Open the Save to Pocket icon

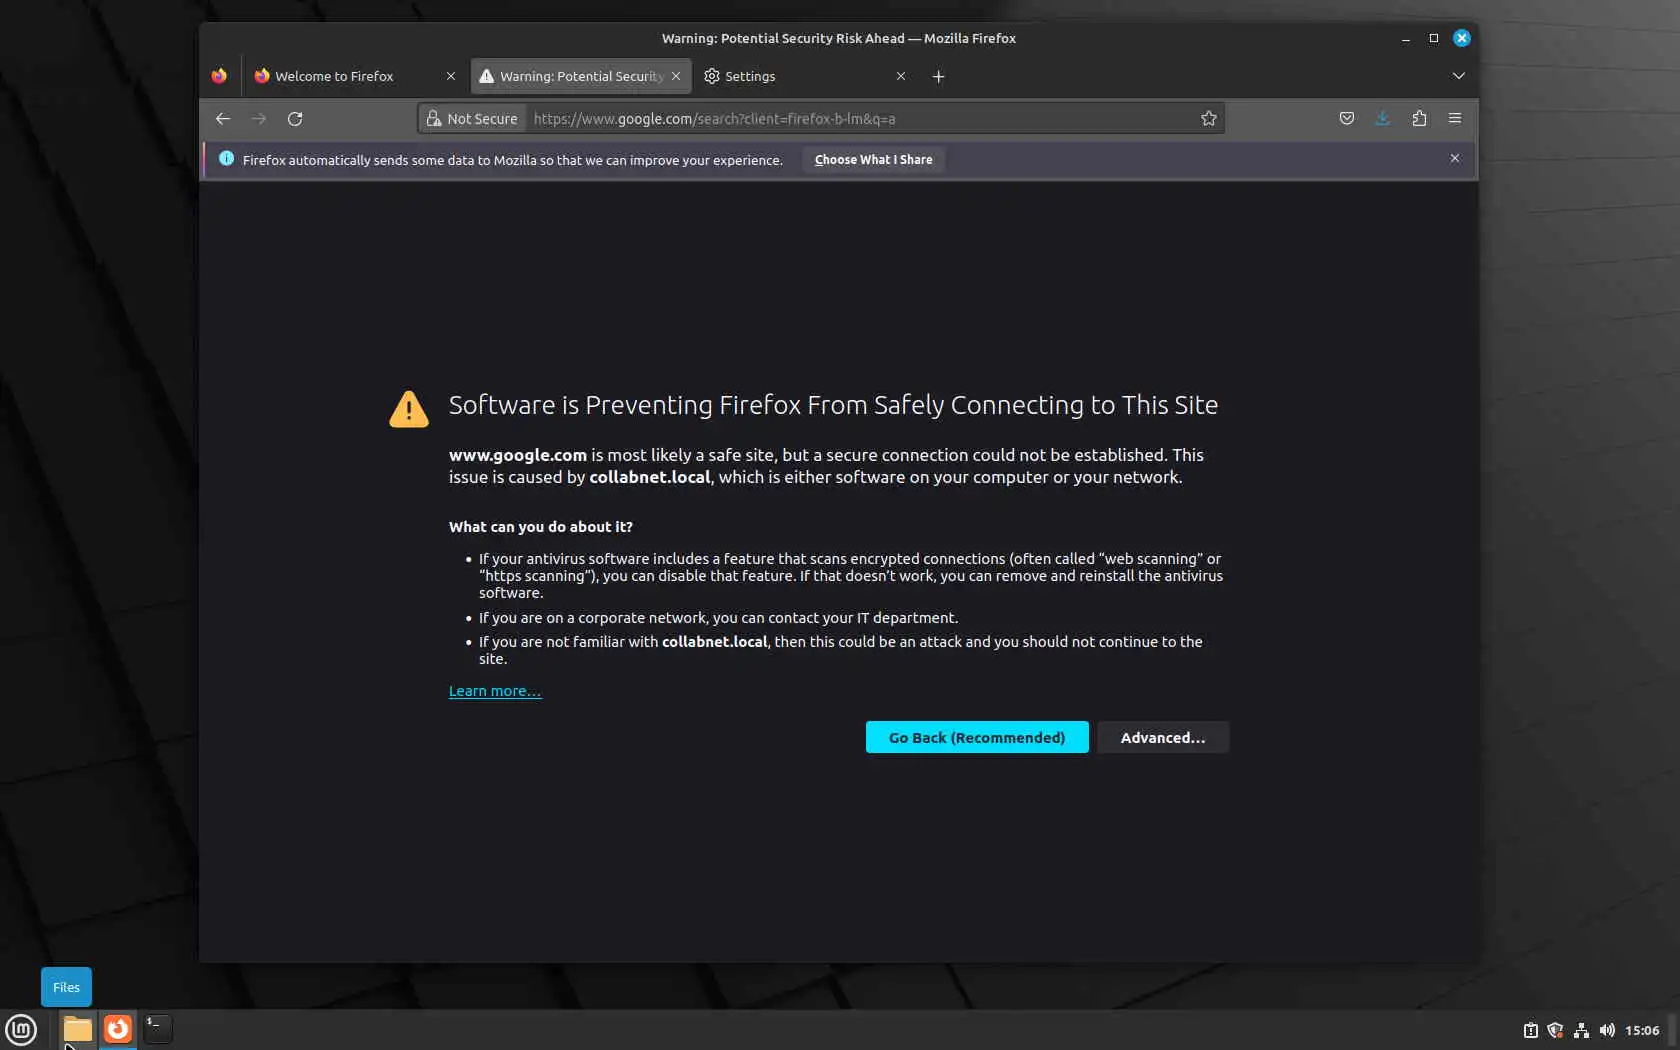1347,118
